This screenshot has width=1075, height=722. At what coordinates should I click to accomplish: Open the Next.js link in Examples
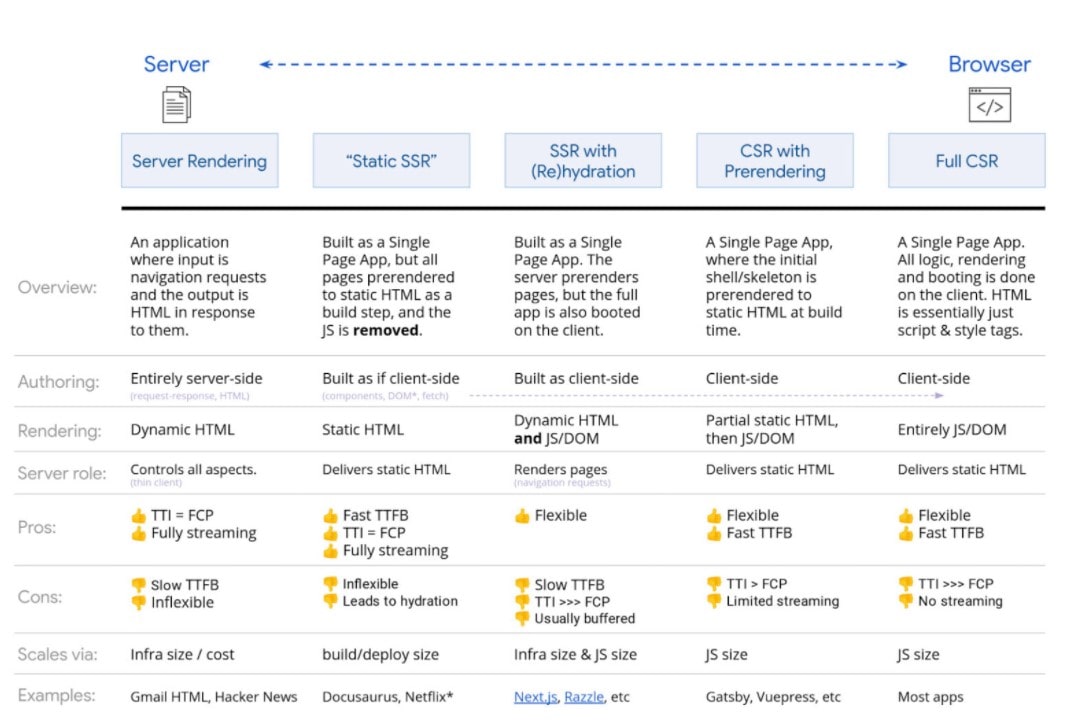point(536,697)
